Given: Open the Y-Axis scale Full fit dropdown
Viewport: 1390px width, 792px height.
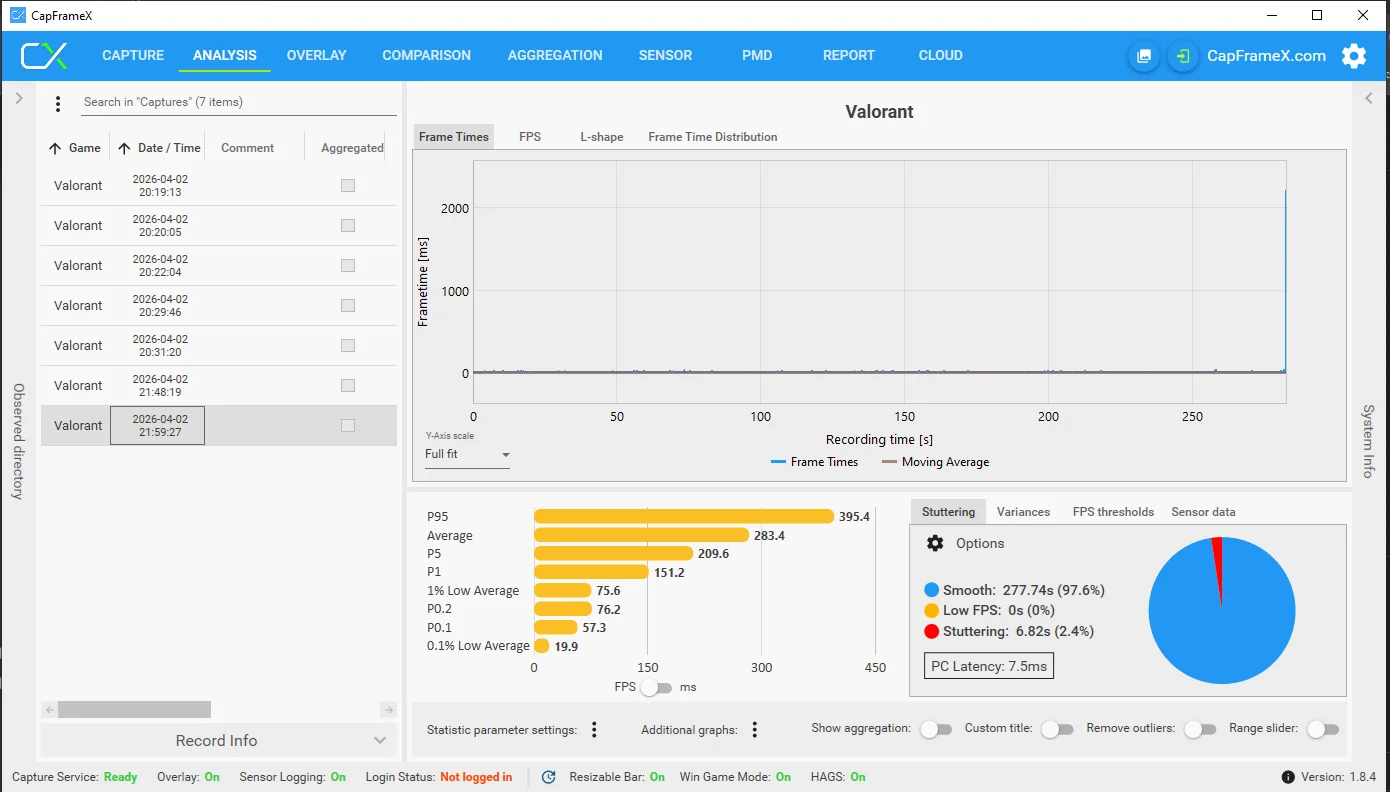Looking at the screenshot, I should (x=467, y=454).
